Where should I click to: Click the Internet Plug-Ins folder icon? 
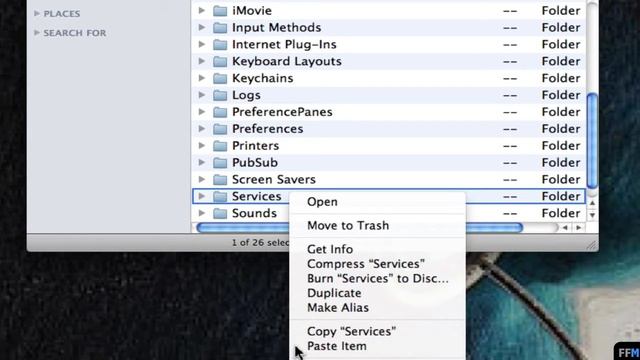(x=220, y=44)
